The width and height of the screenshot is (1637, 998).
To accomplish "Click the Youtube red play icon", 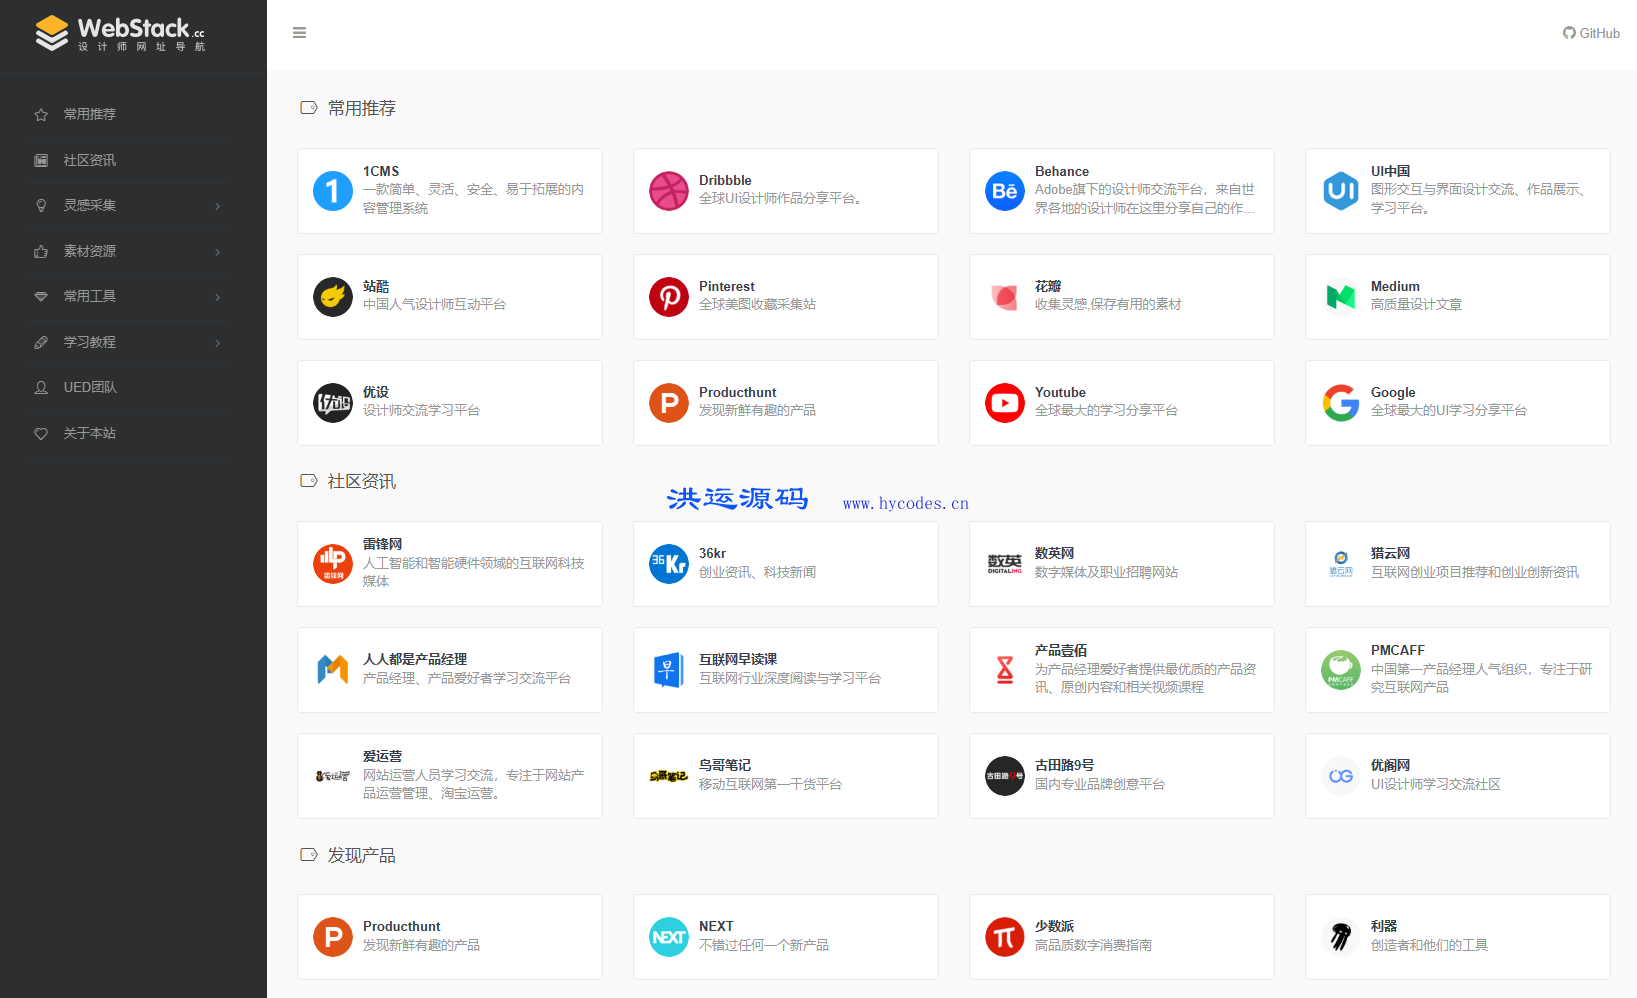I will coord(1005,403).
